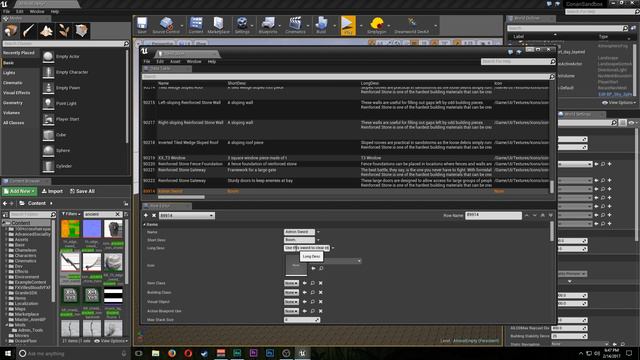Open Building Class None dropdown
The height and width of the screenshot is (360, 640).
pyautogui.click(x=291, y=292)
